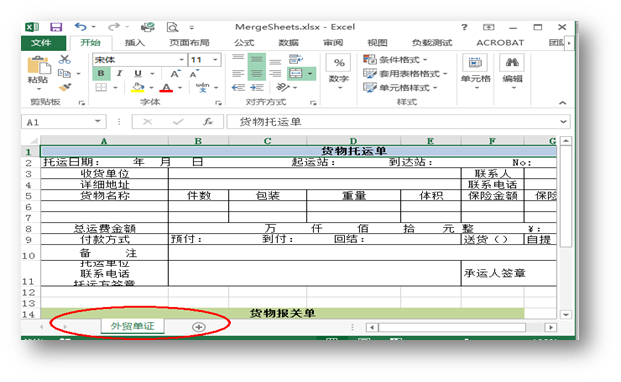Open the 宋体 font name dropdown

click(x=182, y=60)
